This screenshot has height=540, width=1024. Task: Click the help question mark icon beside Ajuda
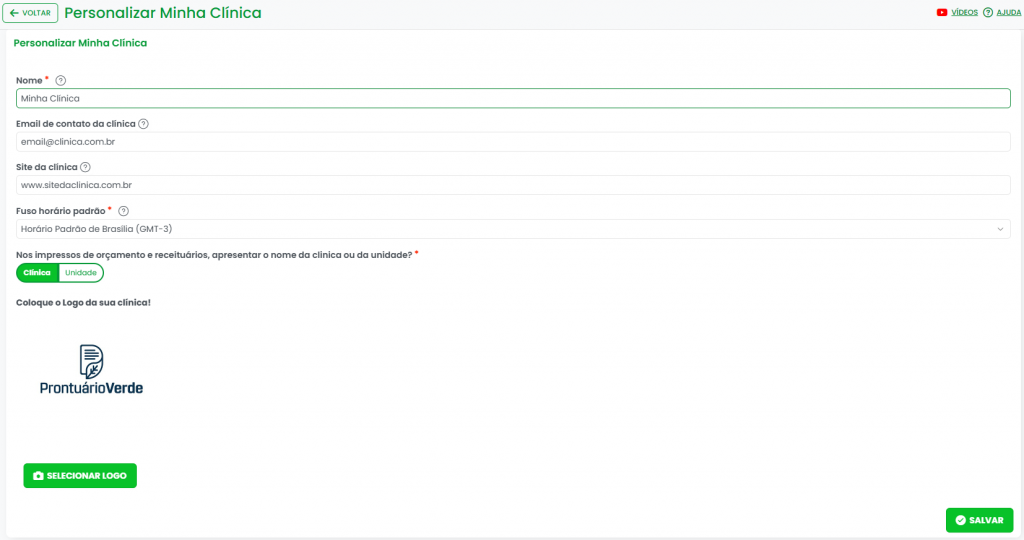click(x=988, y=13)
